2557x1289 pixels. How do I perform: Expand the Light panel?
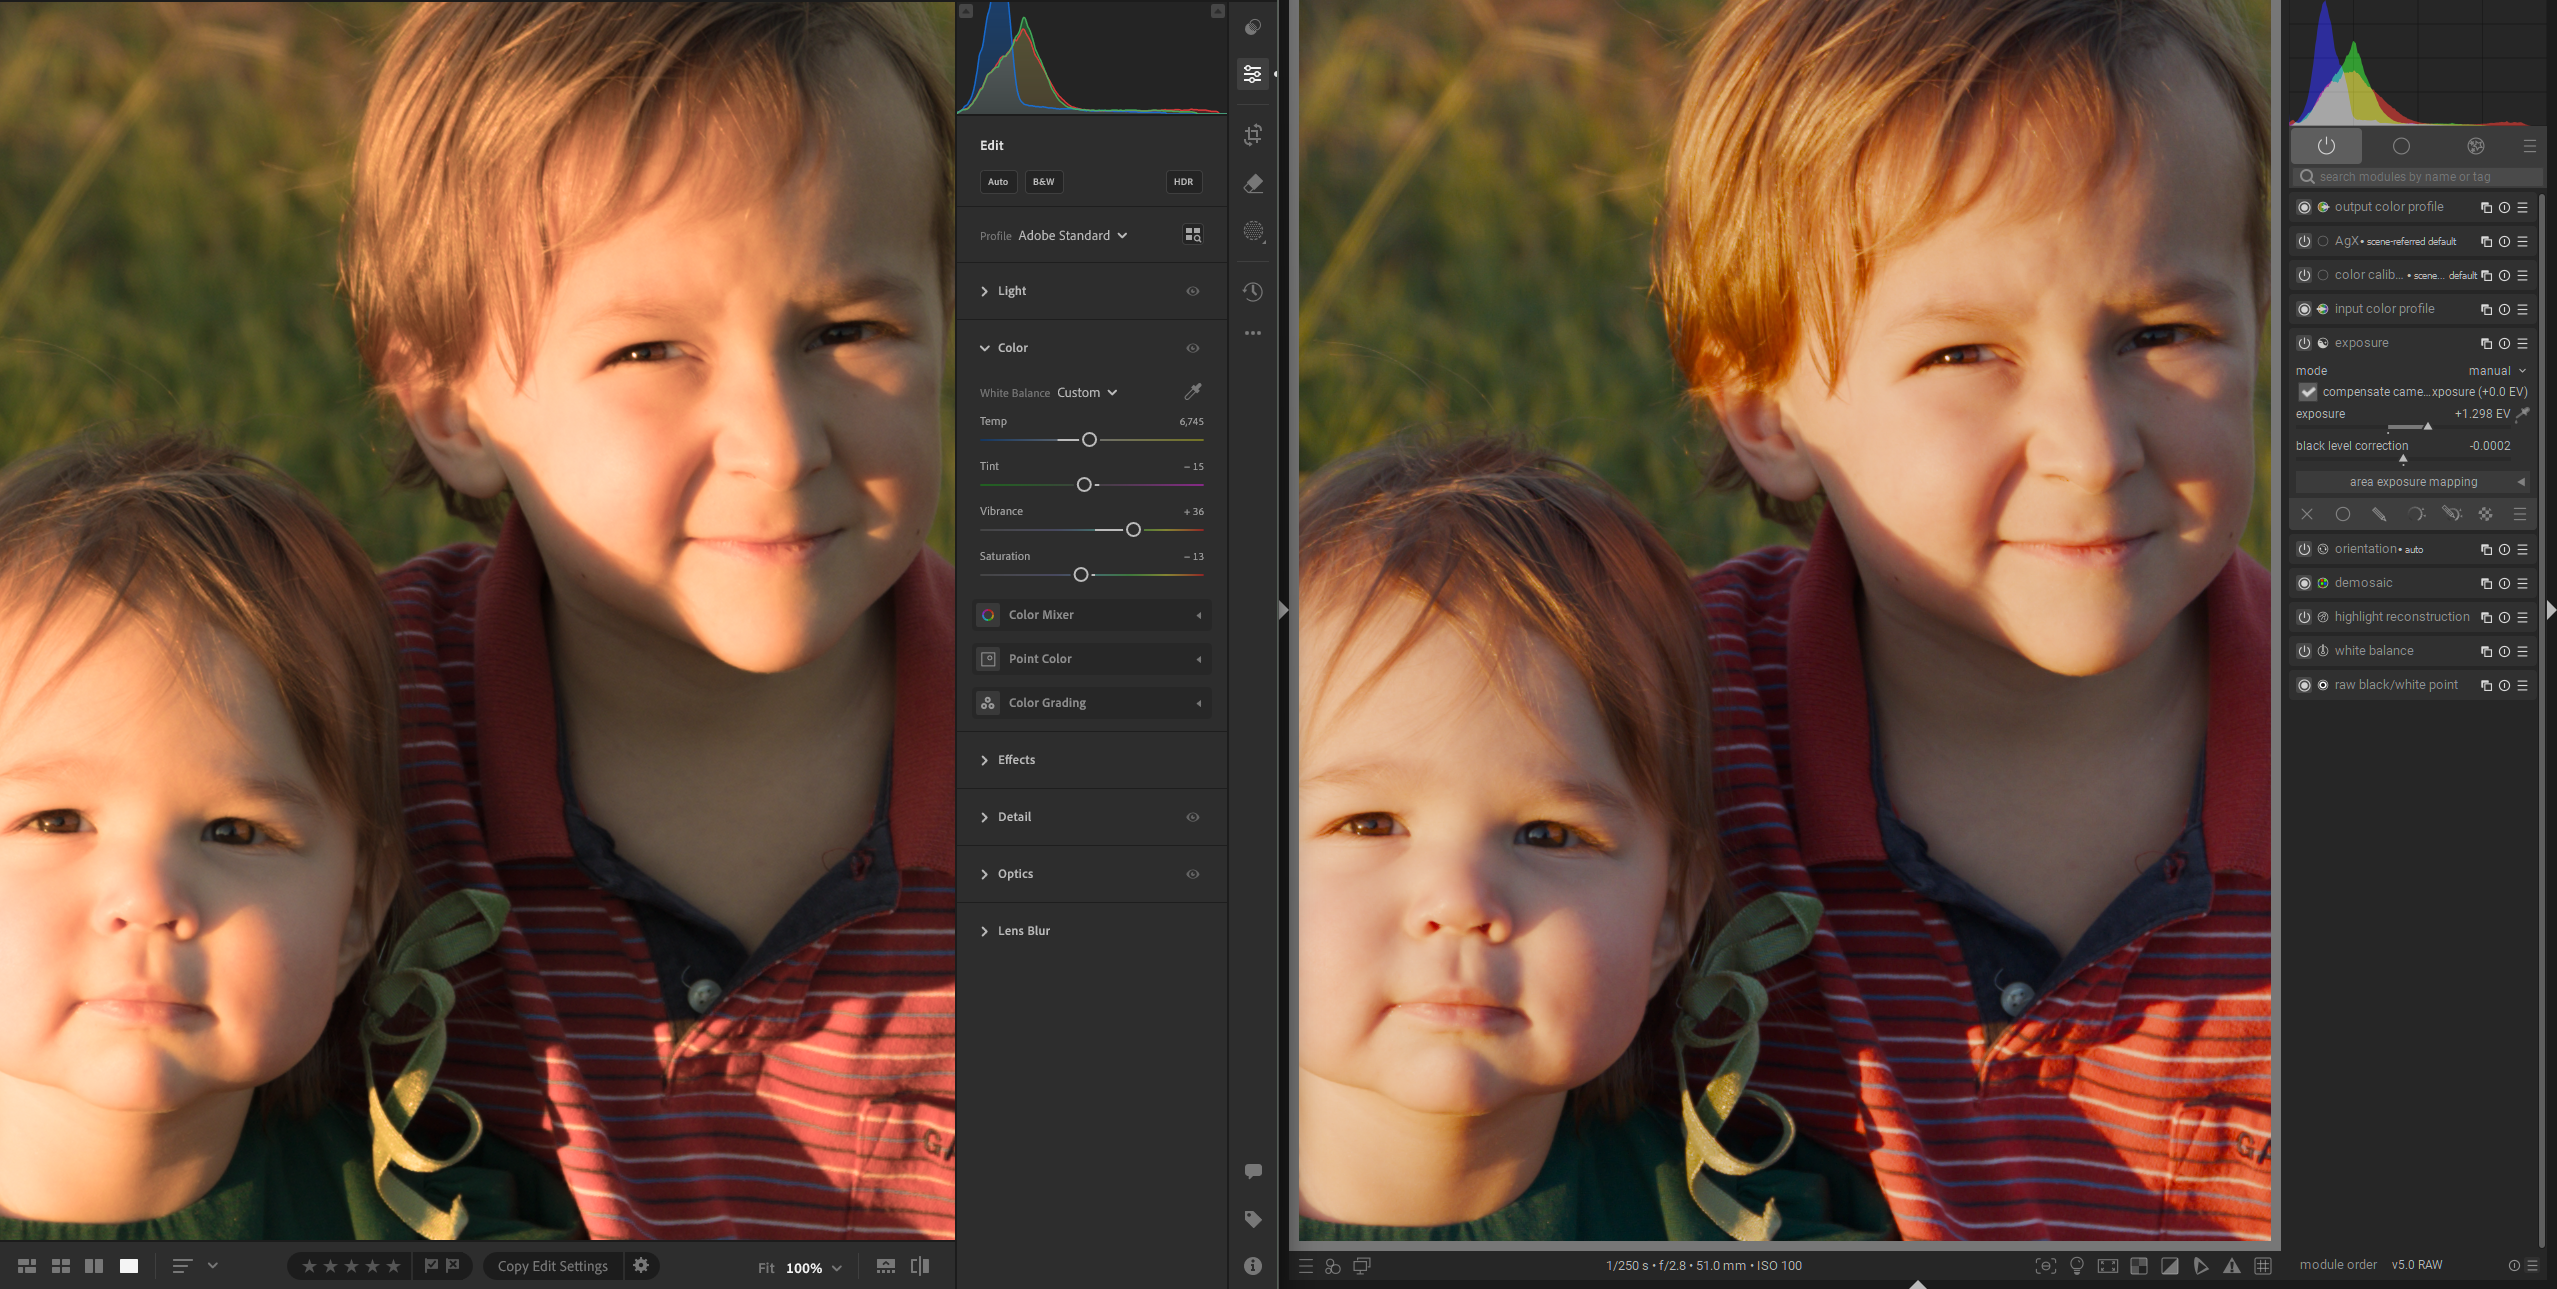[984, 291]
